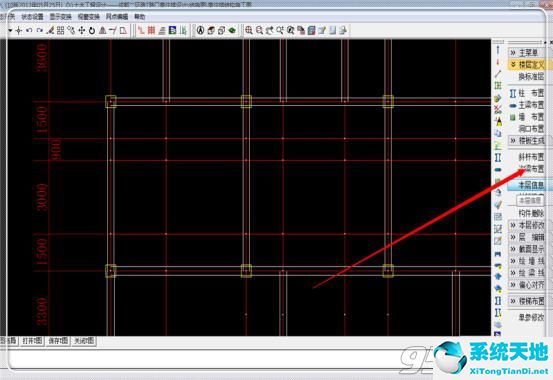Click the four-arrow move toolbar icon
This screenshot has width=553, height=380.
click(81, 31)
